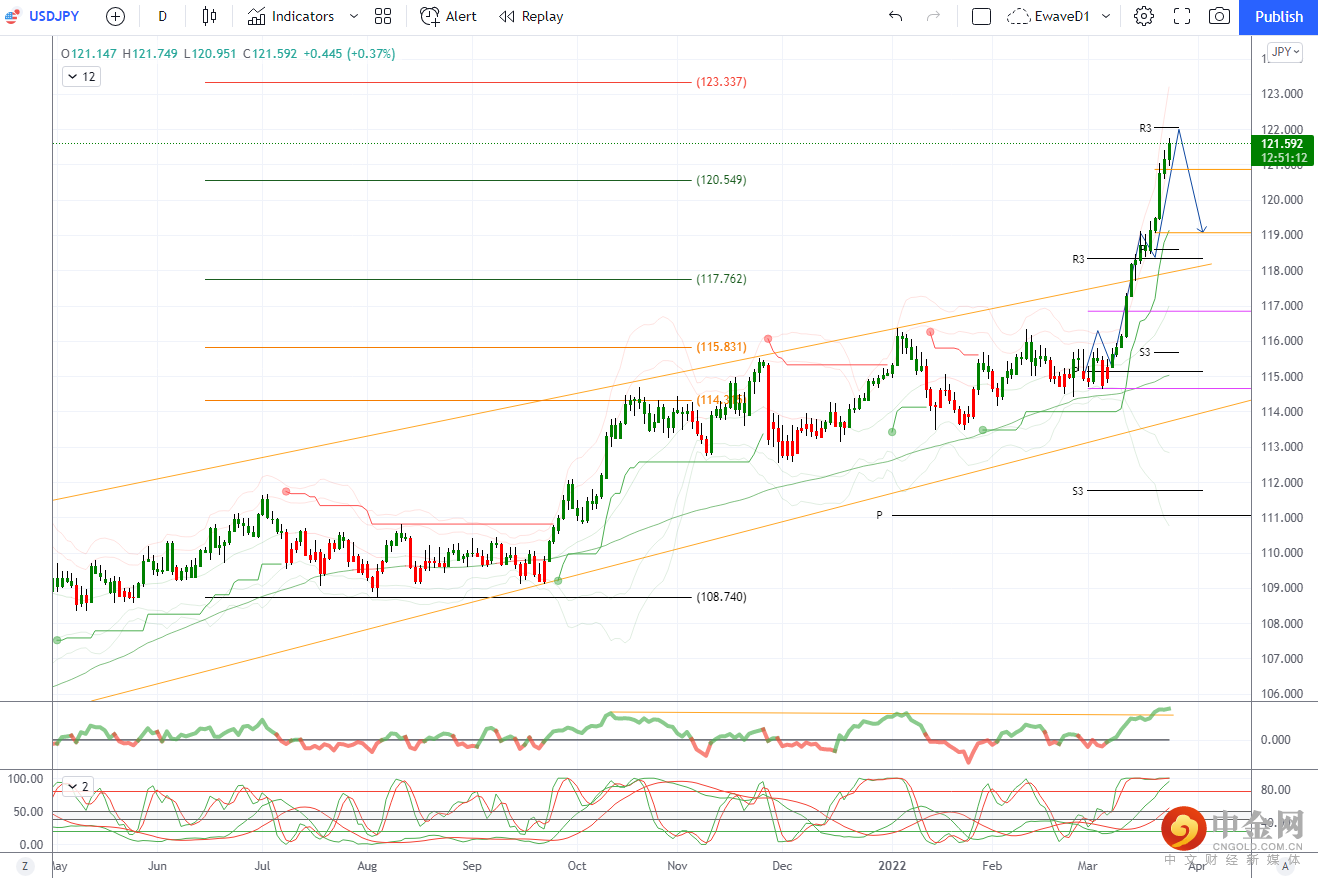The image size is (1318, 878).
Task: Toggle auto scale A button
Action: click(1285, 866)
